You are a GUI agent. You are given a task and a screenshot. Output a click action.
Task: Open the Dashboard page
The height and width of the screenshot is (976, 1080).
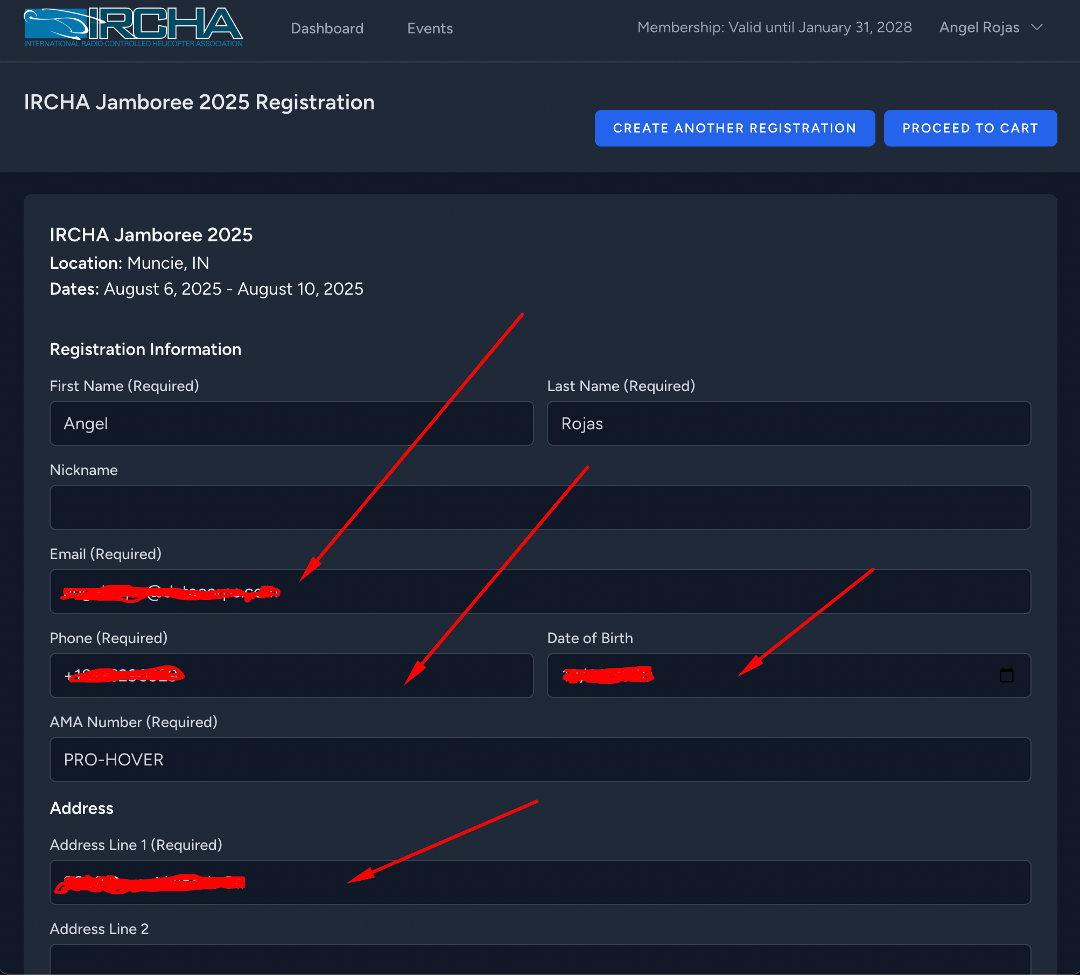coord(327,28)
